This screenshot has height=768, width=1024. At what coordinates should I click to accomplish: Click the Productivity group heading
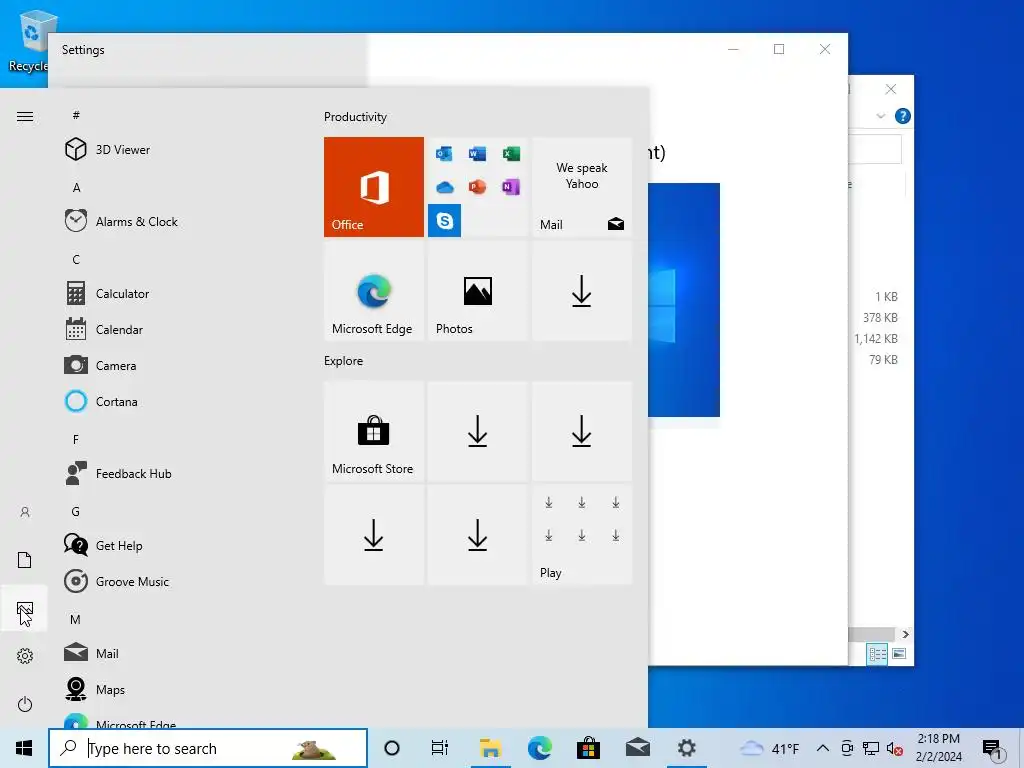(x=355, y=117)
